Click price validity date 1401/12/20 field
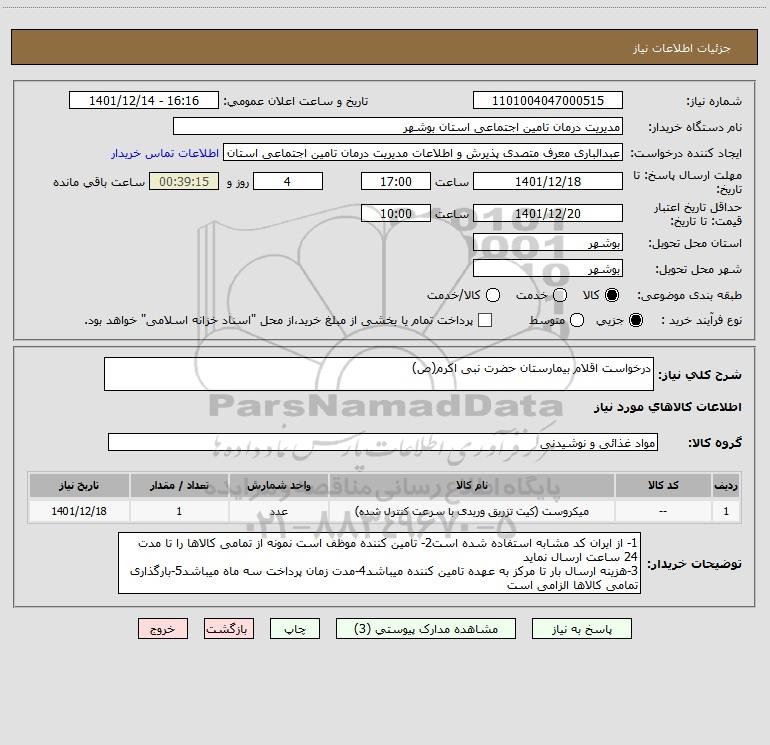 point(548,213)
